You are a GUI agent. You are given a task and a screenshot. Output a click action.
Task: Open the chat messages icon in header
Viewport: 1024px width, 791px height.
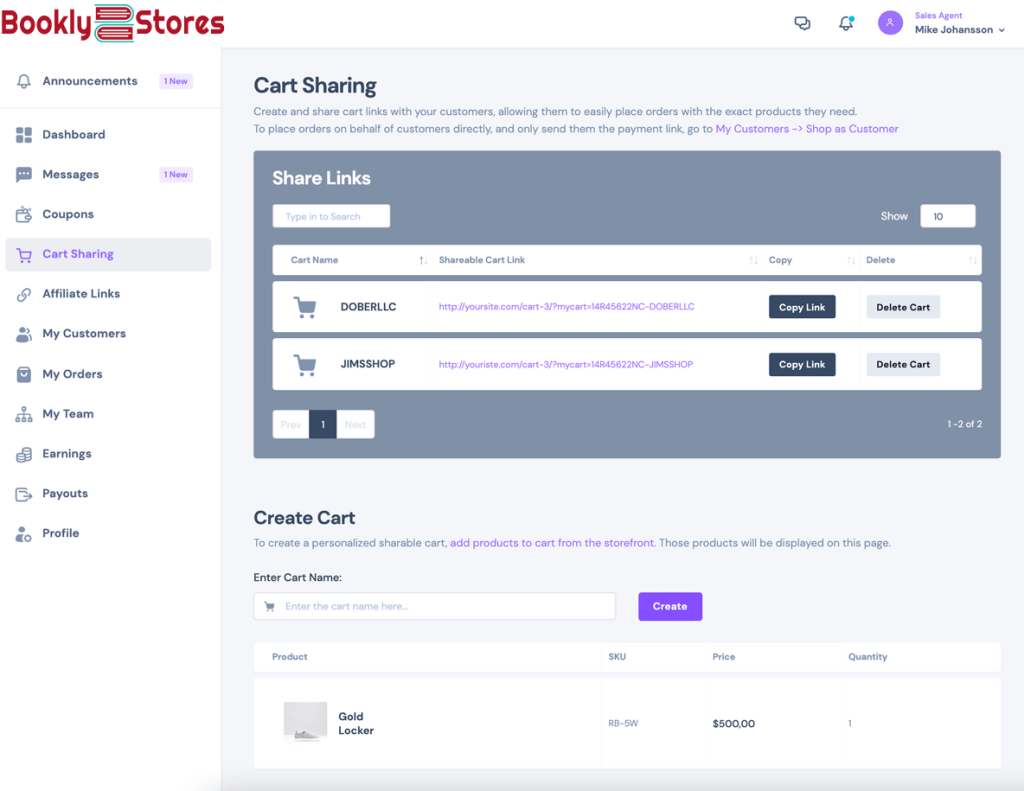click(x=802, y=23)
